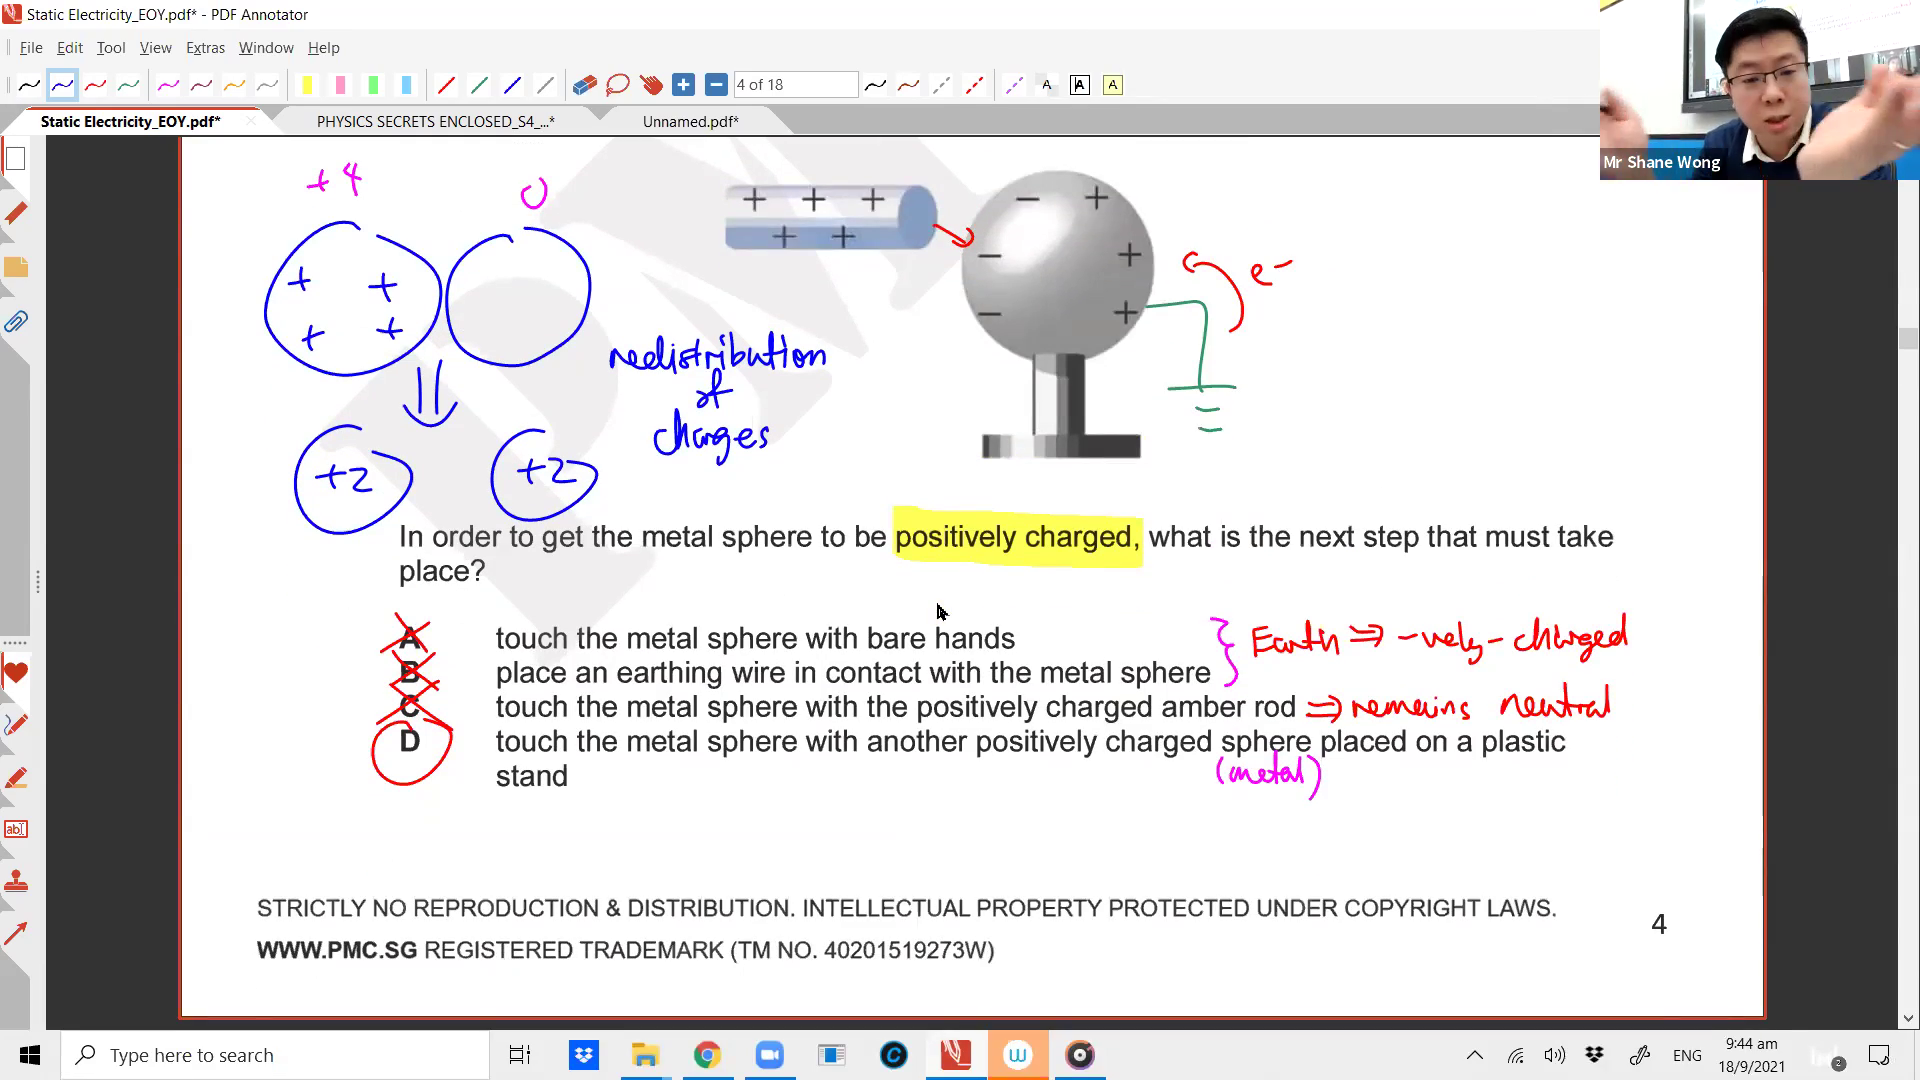Viewport: 1920px width, 1080px height.
Task: Click the page number field '4 of 18'
Action: pos(795,85)
